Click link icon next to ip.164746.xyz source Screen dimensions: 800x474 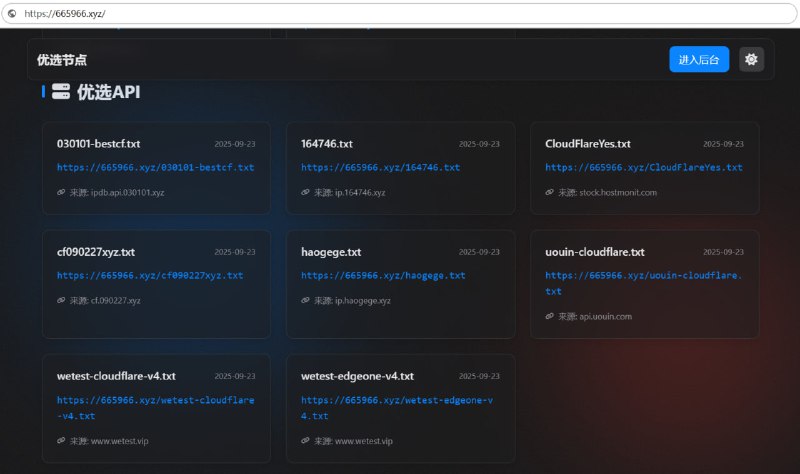(x=306, y=192)
